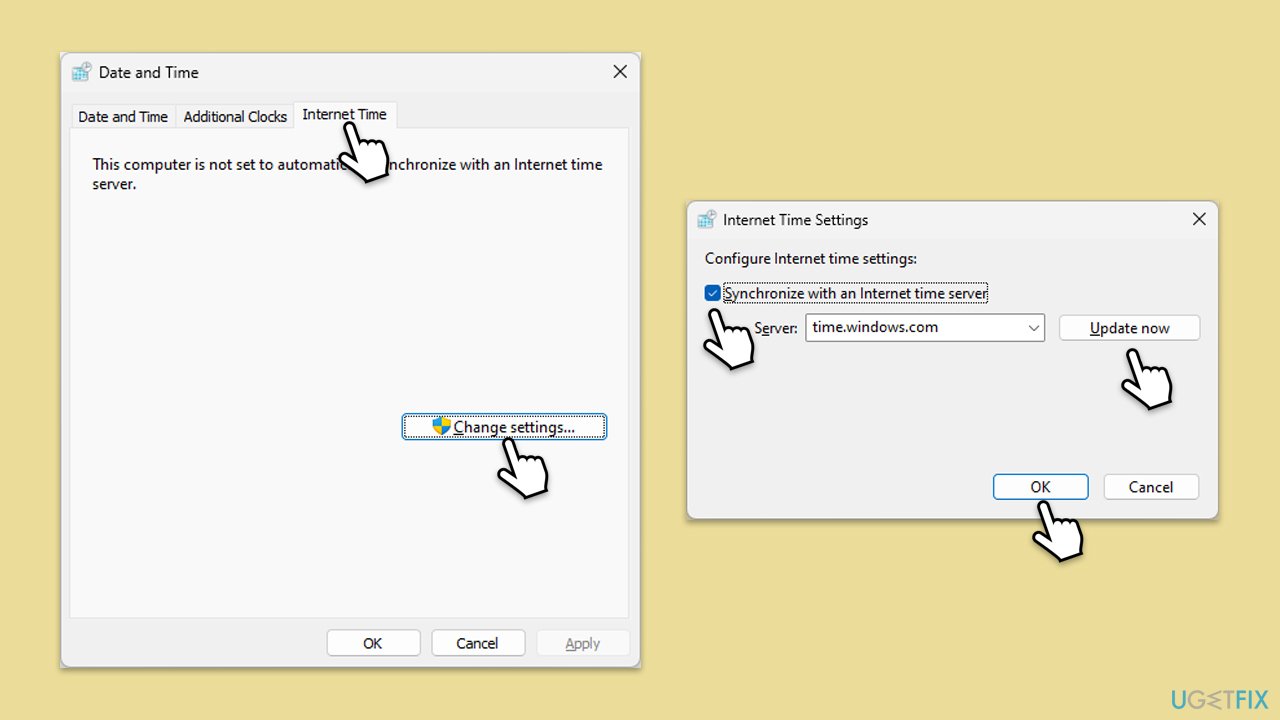The width and height of the screenshot is (1280, 720).
Task: Click the Change settings button
Action: pyautogui.click(x=504, y=427)
